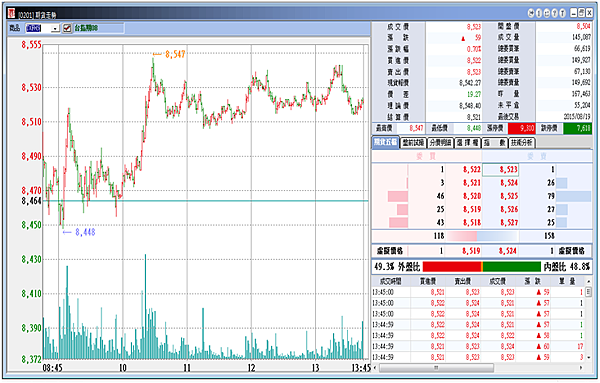Screen dimensions: 600x383
Task: Click bid price 8,520 with volume 46
Action: tap(472, 196)
